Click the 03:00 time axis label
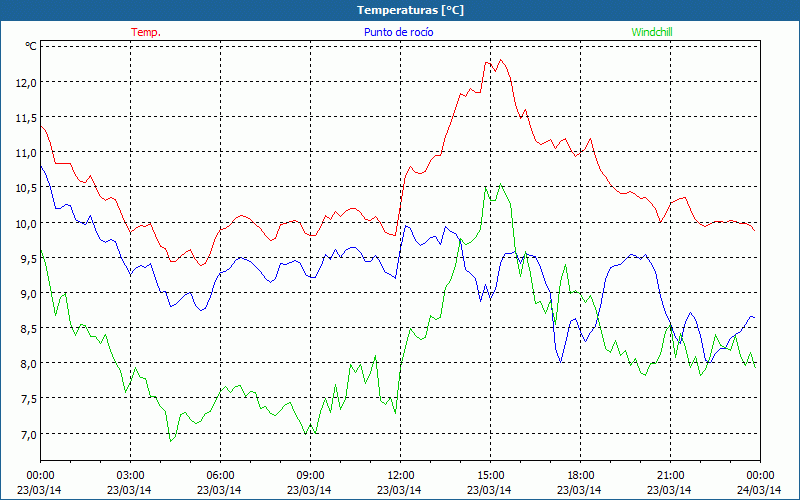This screenshot has height=500, width=800. point(130,476)
